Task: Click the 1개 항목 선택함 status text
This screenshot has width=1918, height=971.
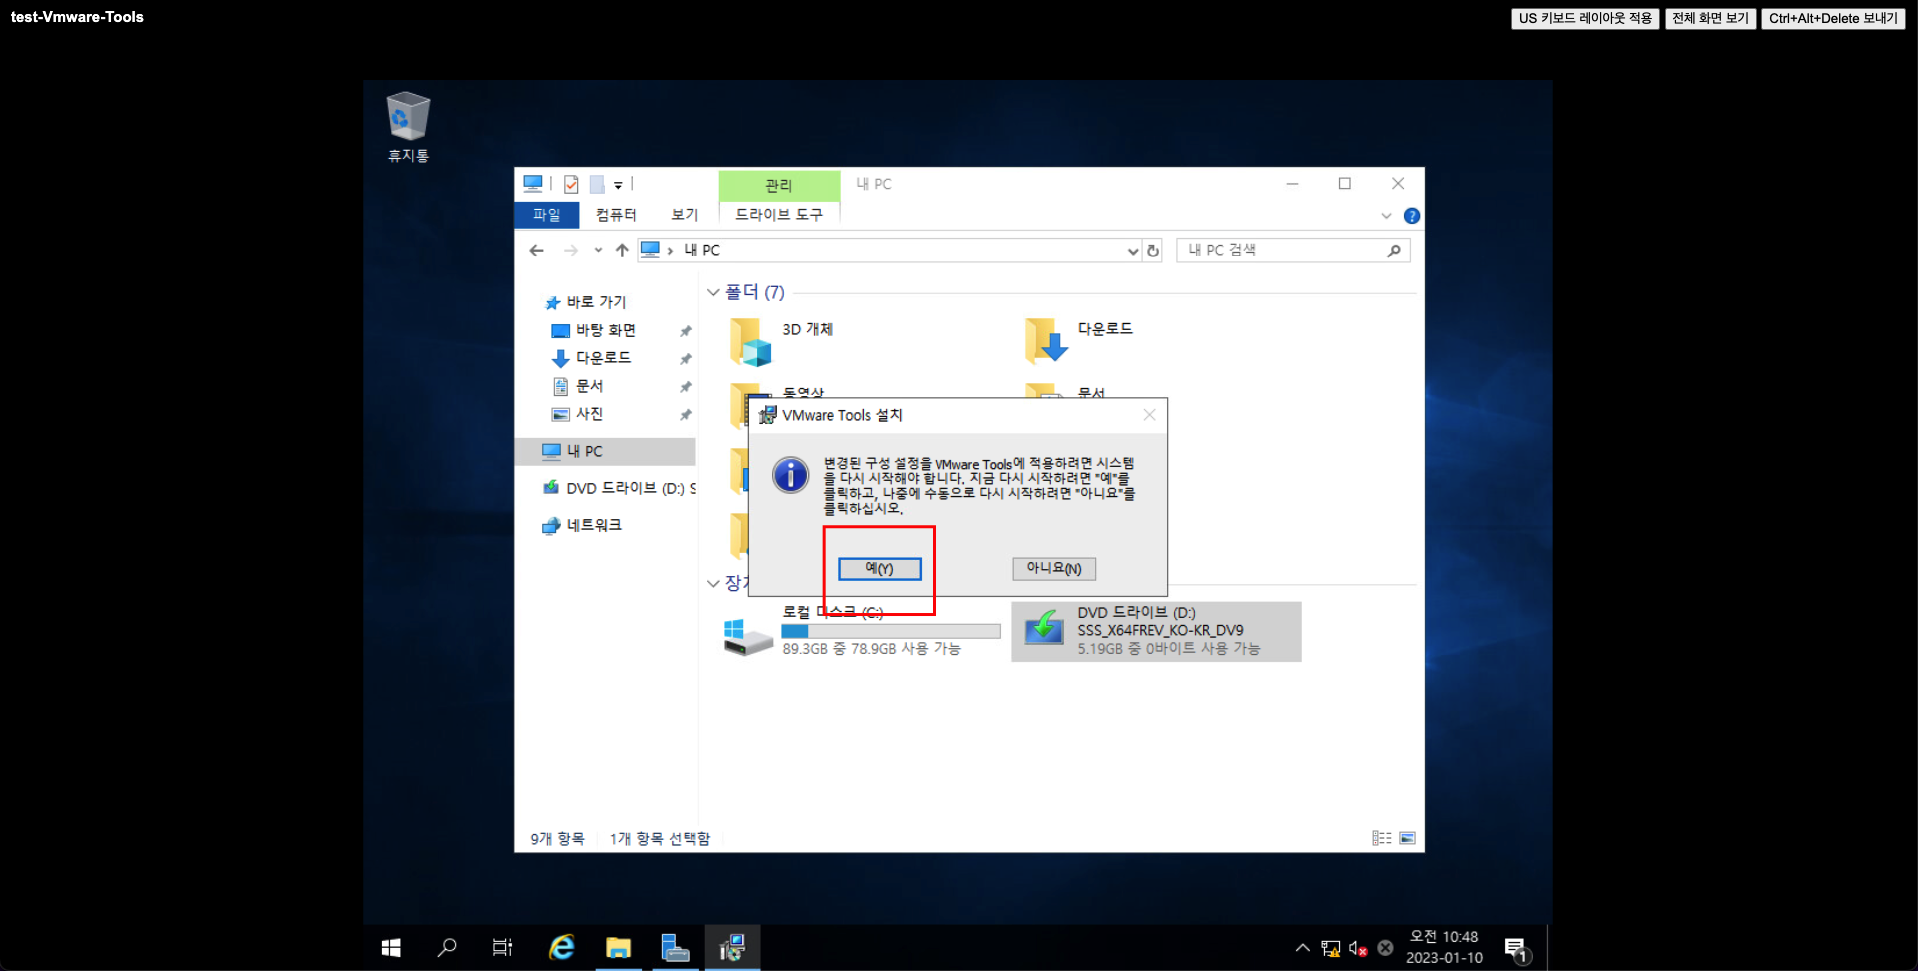Action: [659, 838]
